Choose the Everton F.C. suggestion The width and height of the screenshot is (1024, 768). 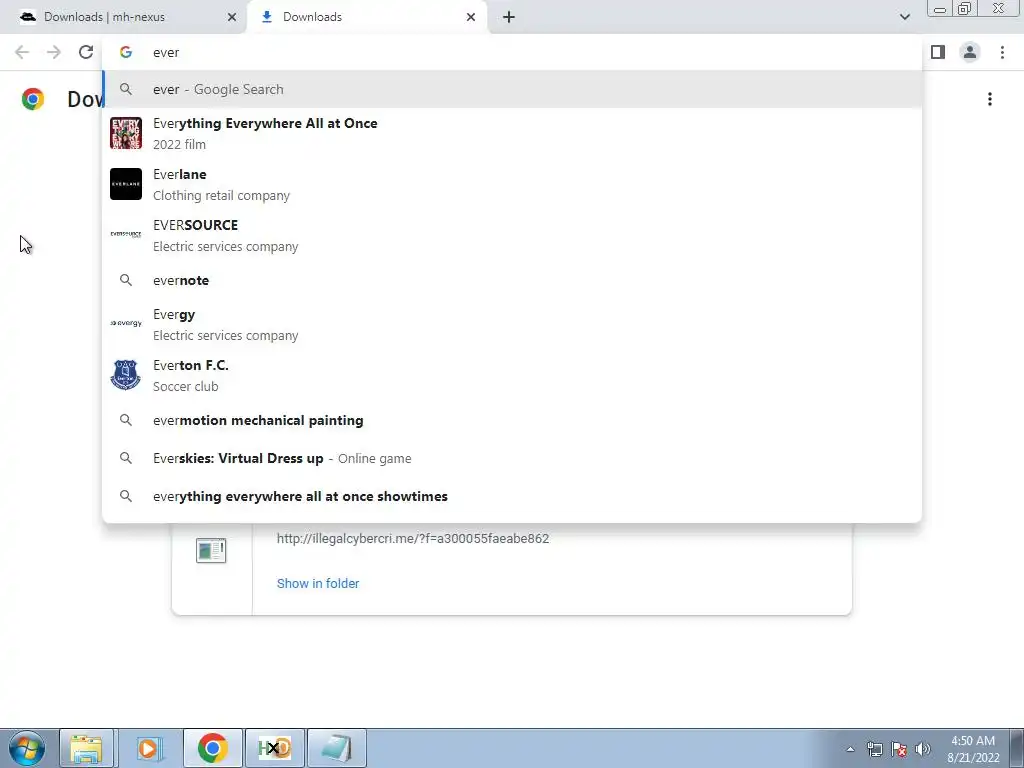click(512, 375)
